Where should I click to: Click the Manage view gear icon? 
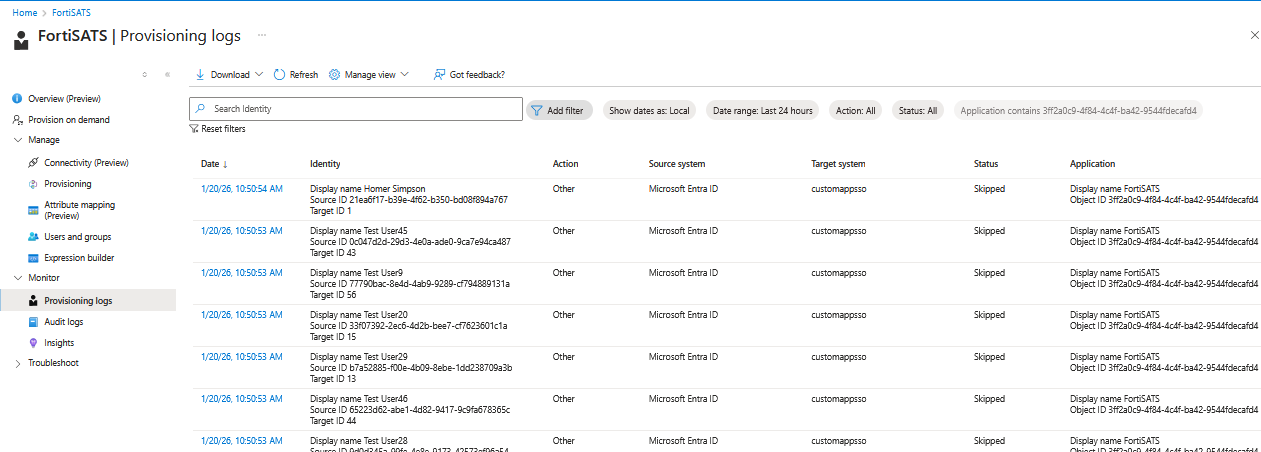[334, 74]
